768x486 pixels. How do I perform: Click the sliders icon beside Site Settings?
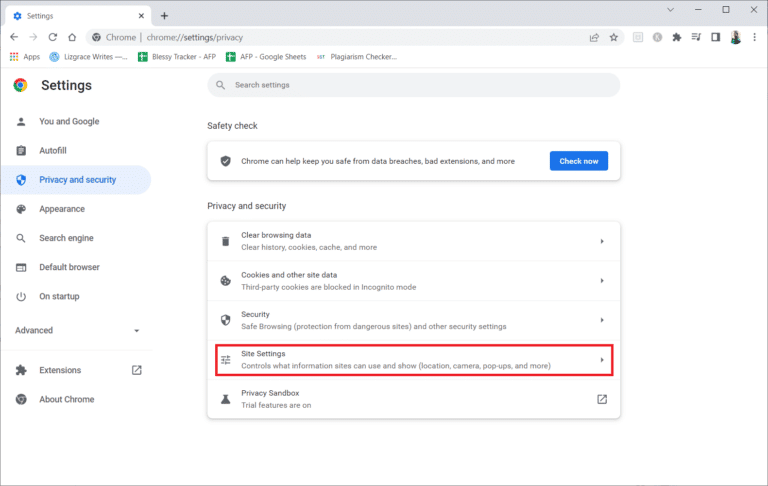coord(225,360)
